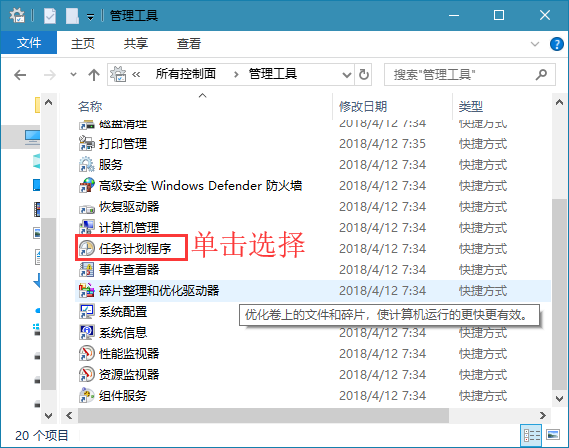Click the horizontal scrollbar thumb

click(263, 415)
